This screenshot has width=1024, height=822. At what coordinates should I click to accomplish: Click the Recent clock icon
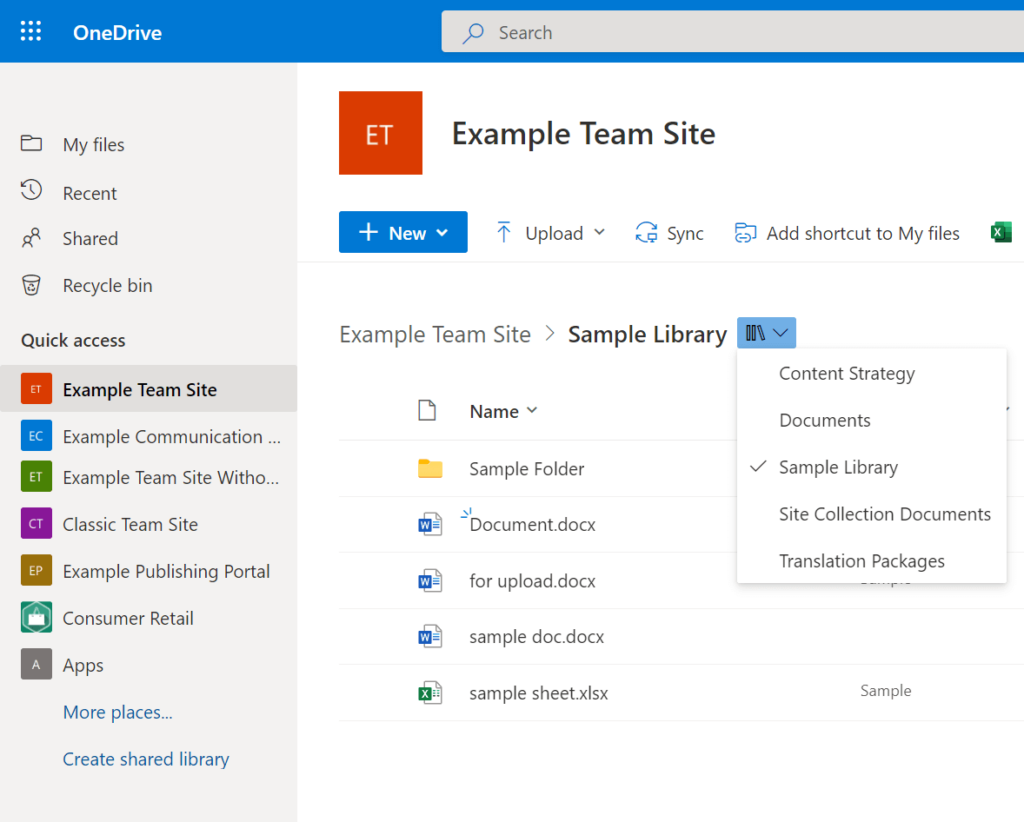coord(31,191)
